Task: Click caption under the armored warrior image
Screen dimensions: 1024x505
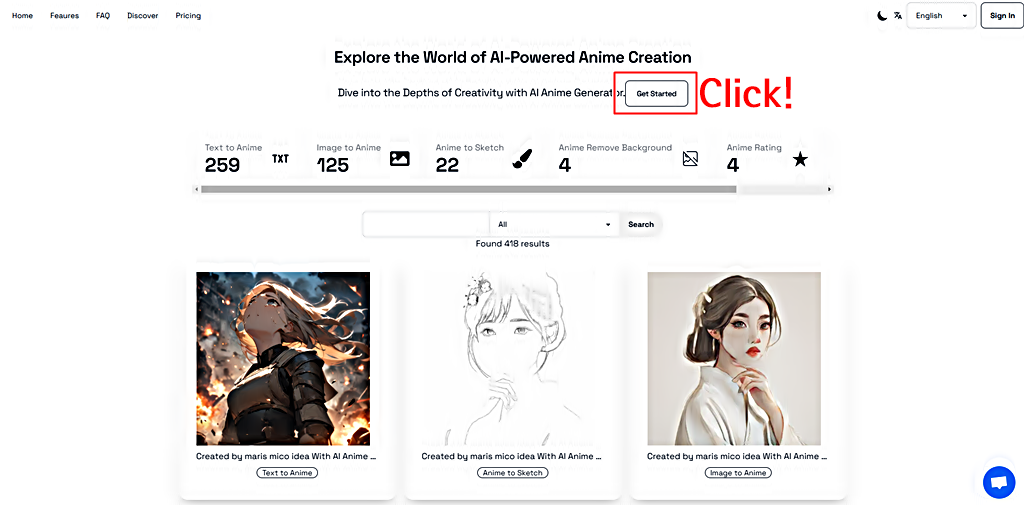Action: 286,456
